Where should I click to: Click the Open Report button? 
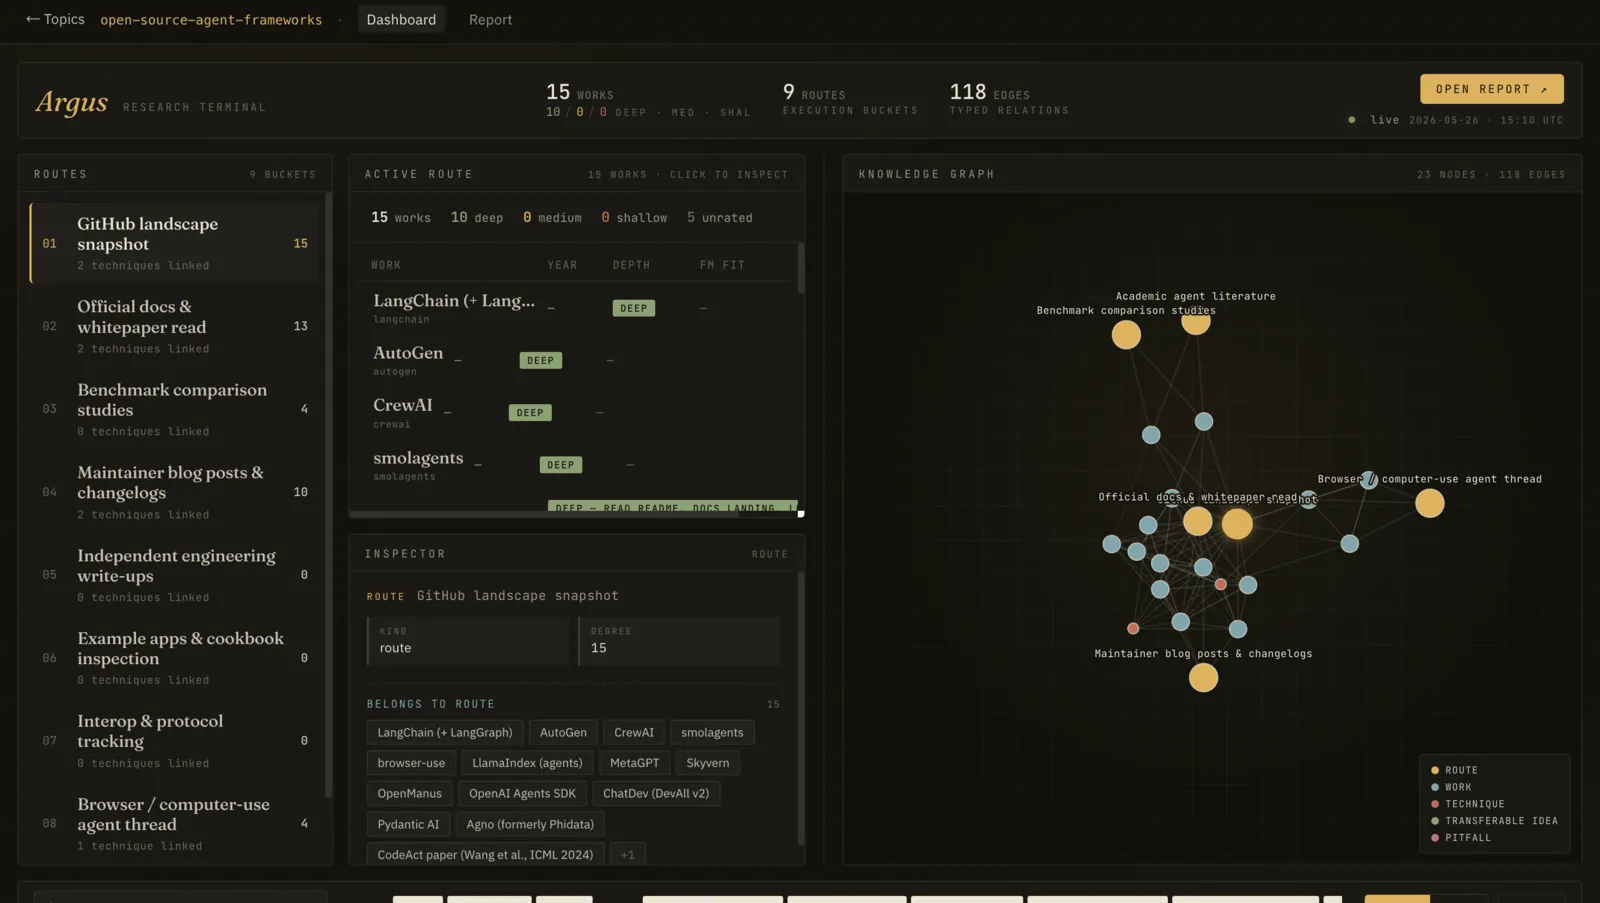1491,89
